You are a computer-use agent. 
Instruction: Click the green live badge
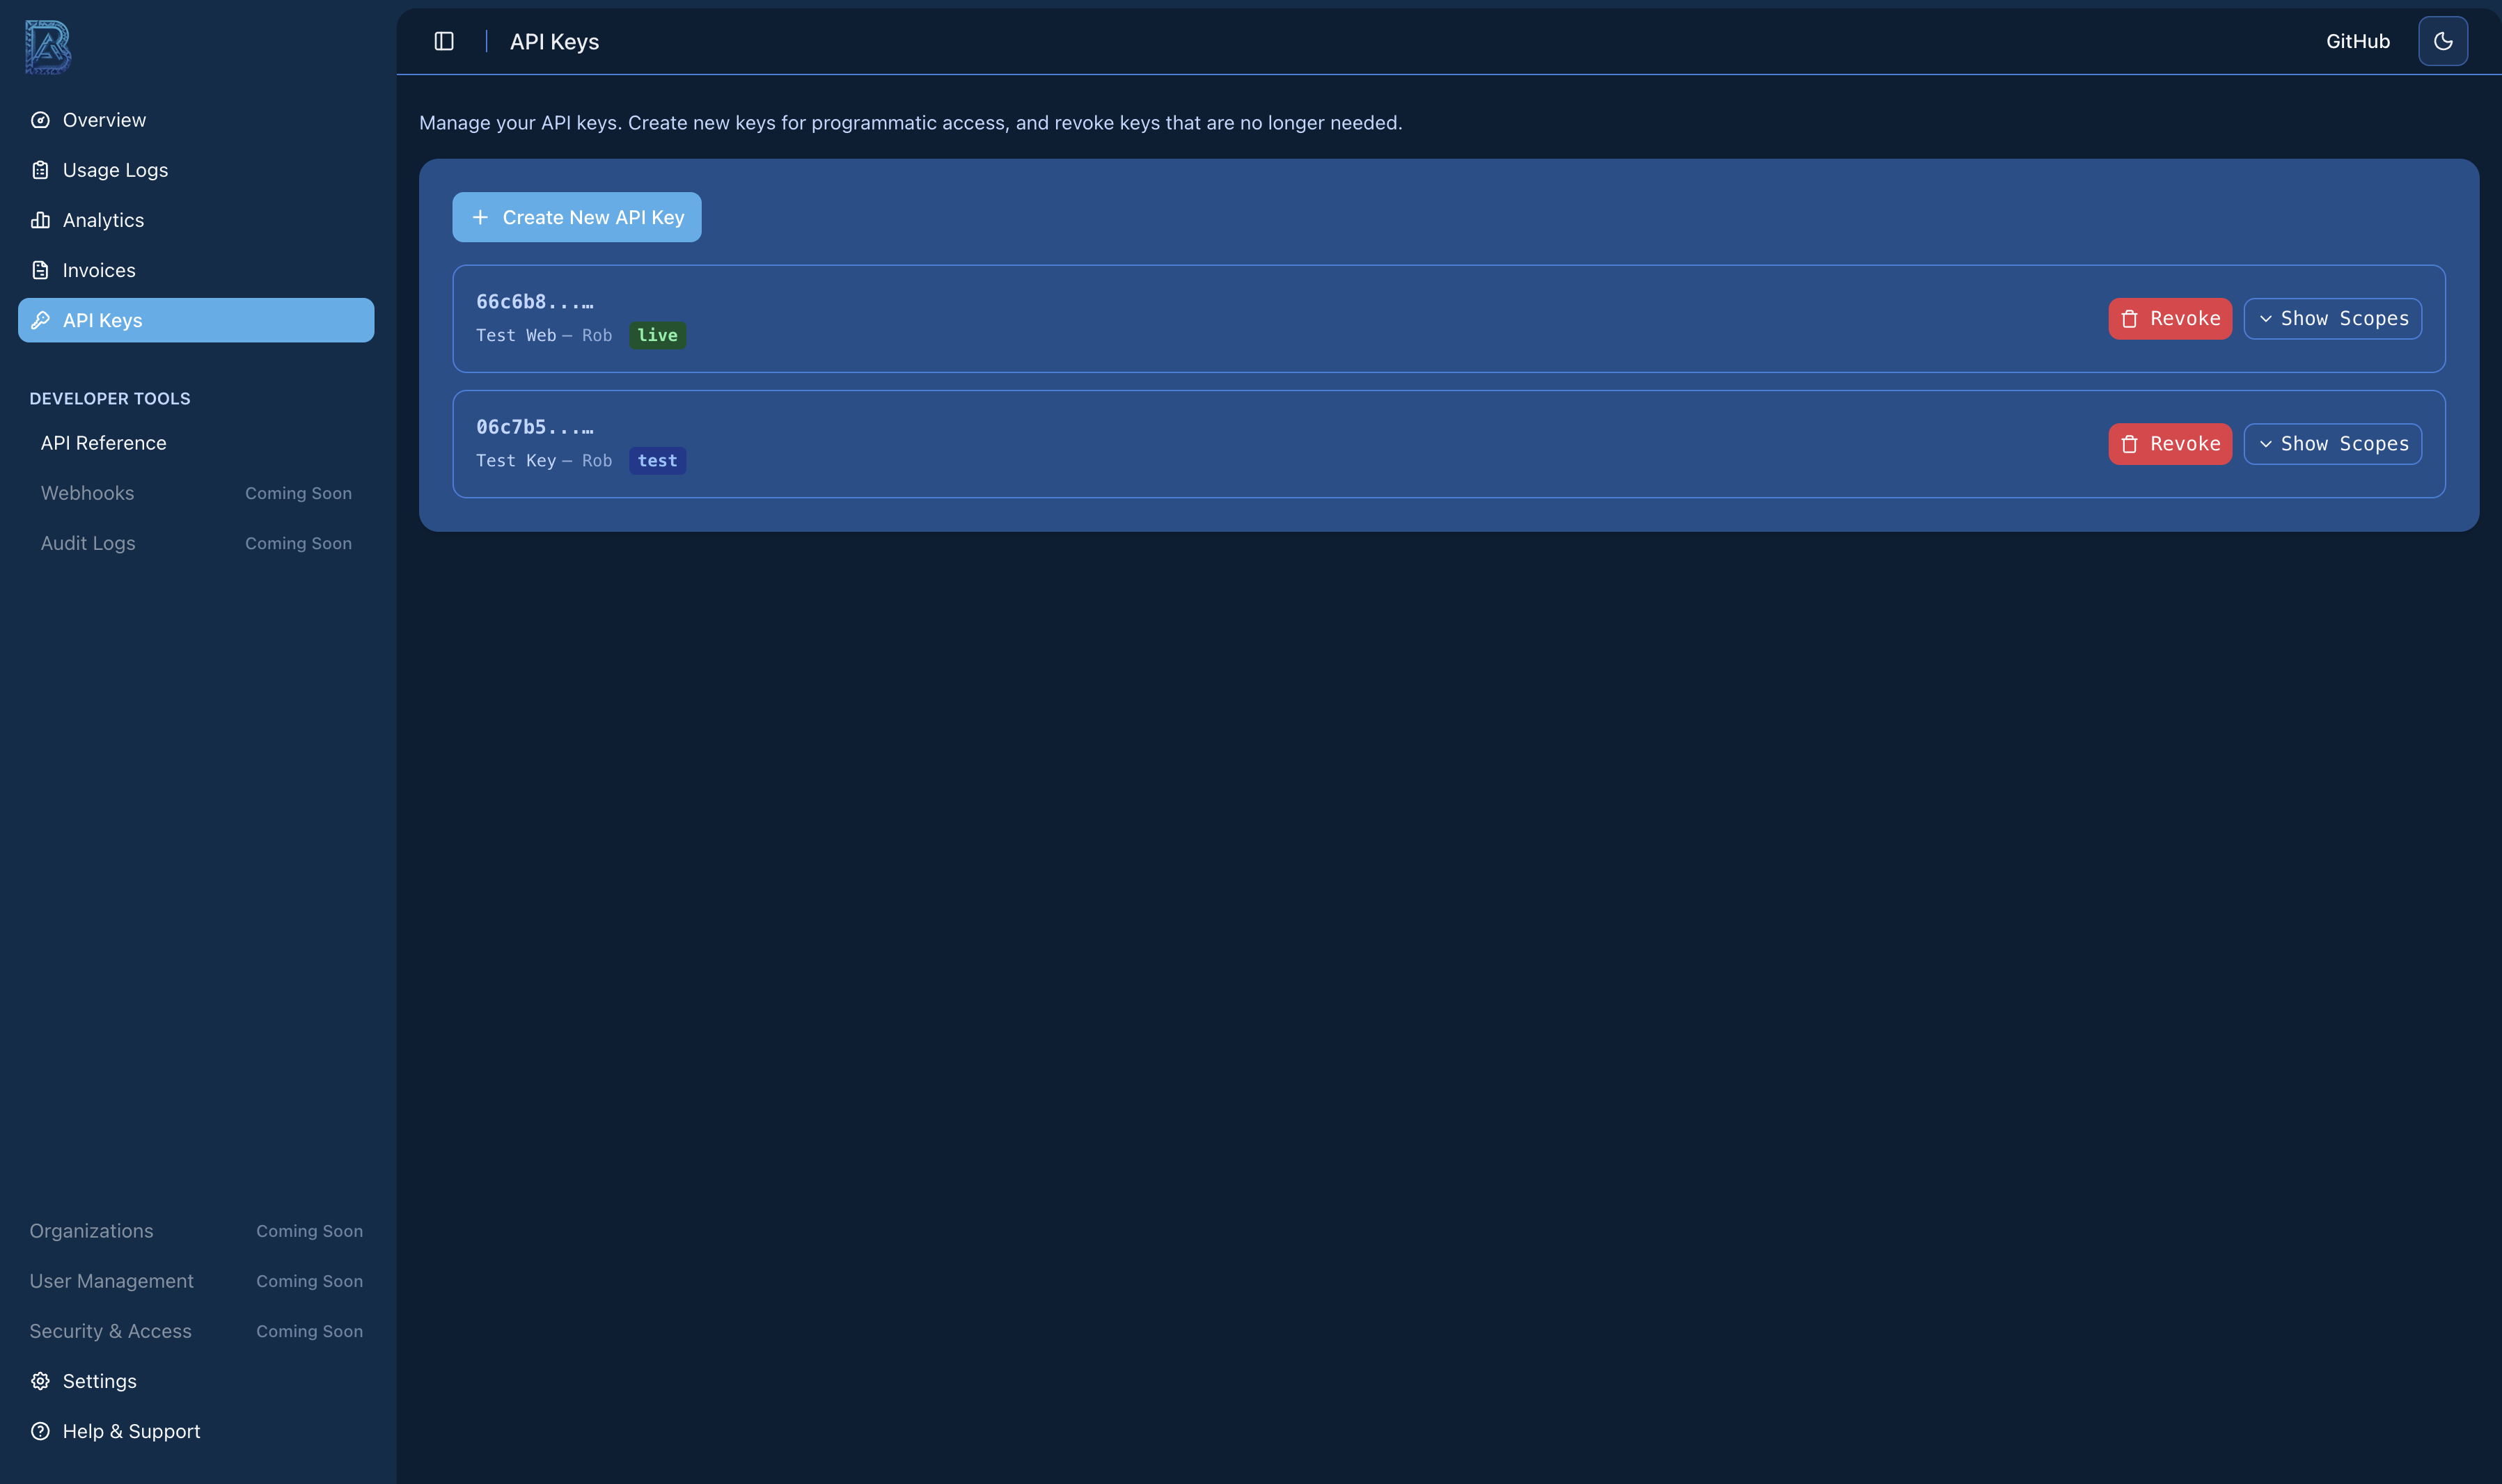[657, 336]
